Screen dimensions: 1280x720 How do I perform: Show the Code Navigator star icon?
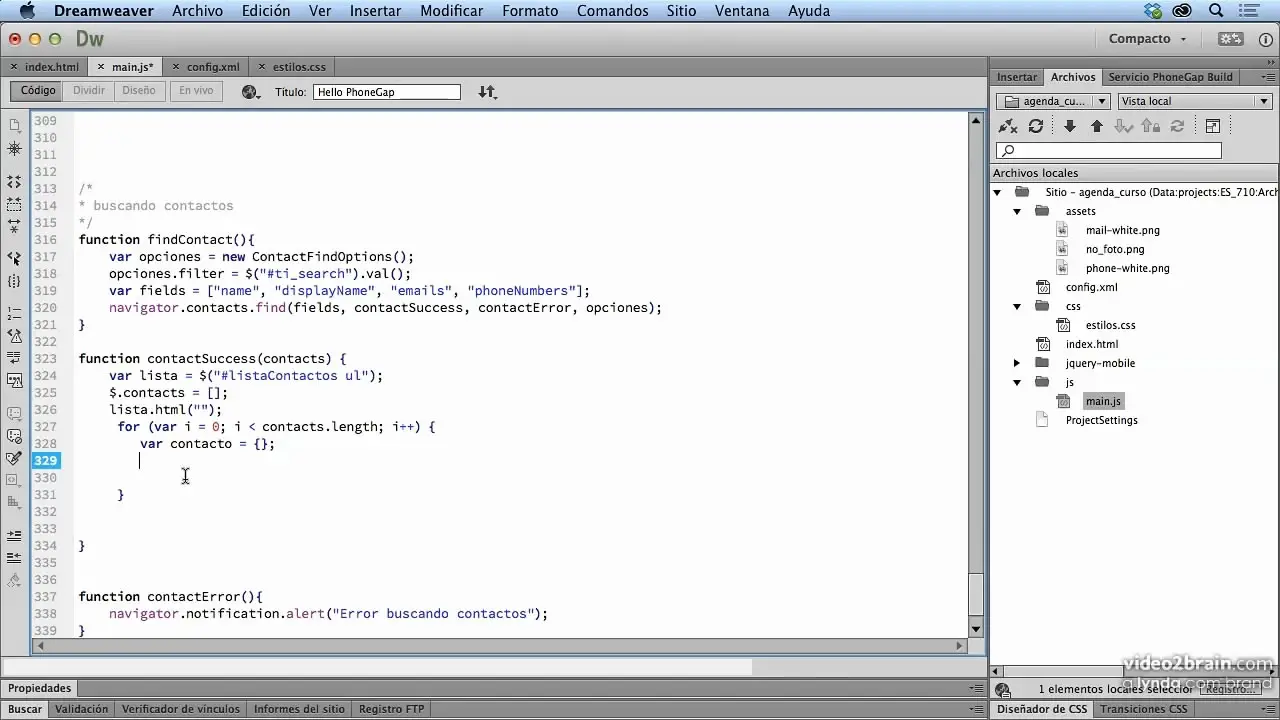pyautogui.click(x=14, y=148)
